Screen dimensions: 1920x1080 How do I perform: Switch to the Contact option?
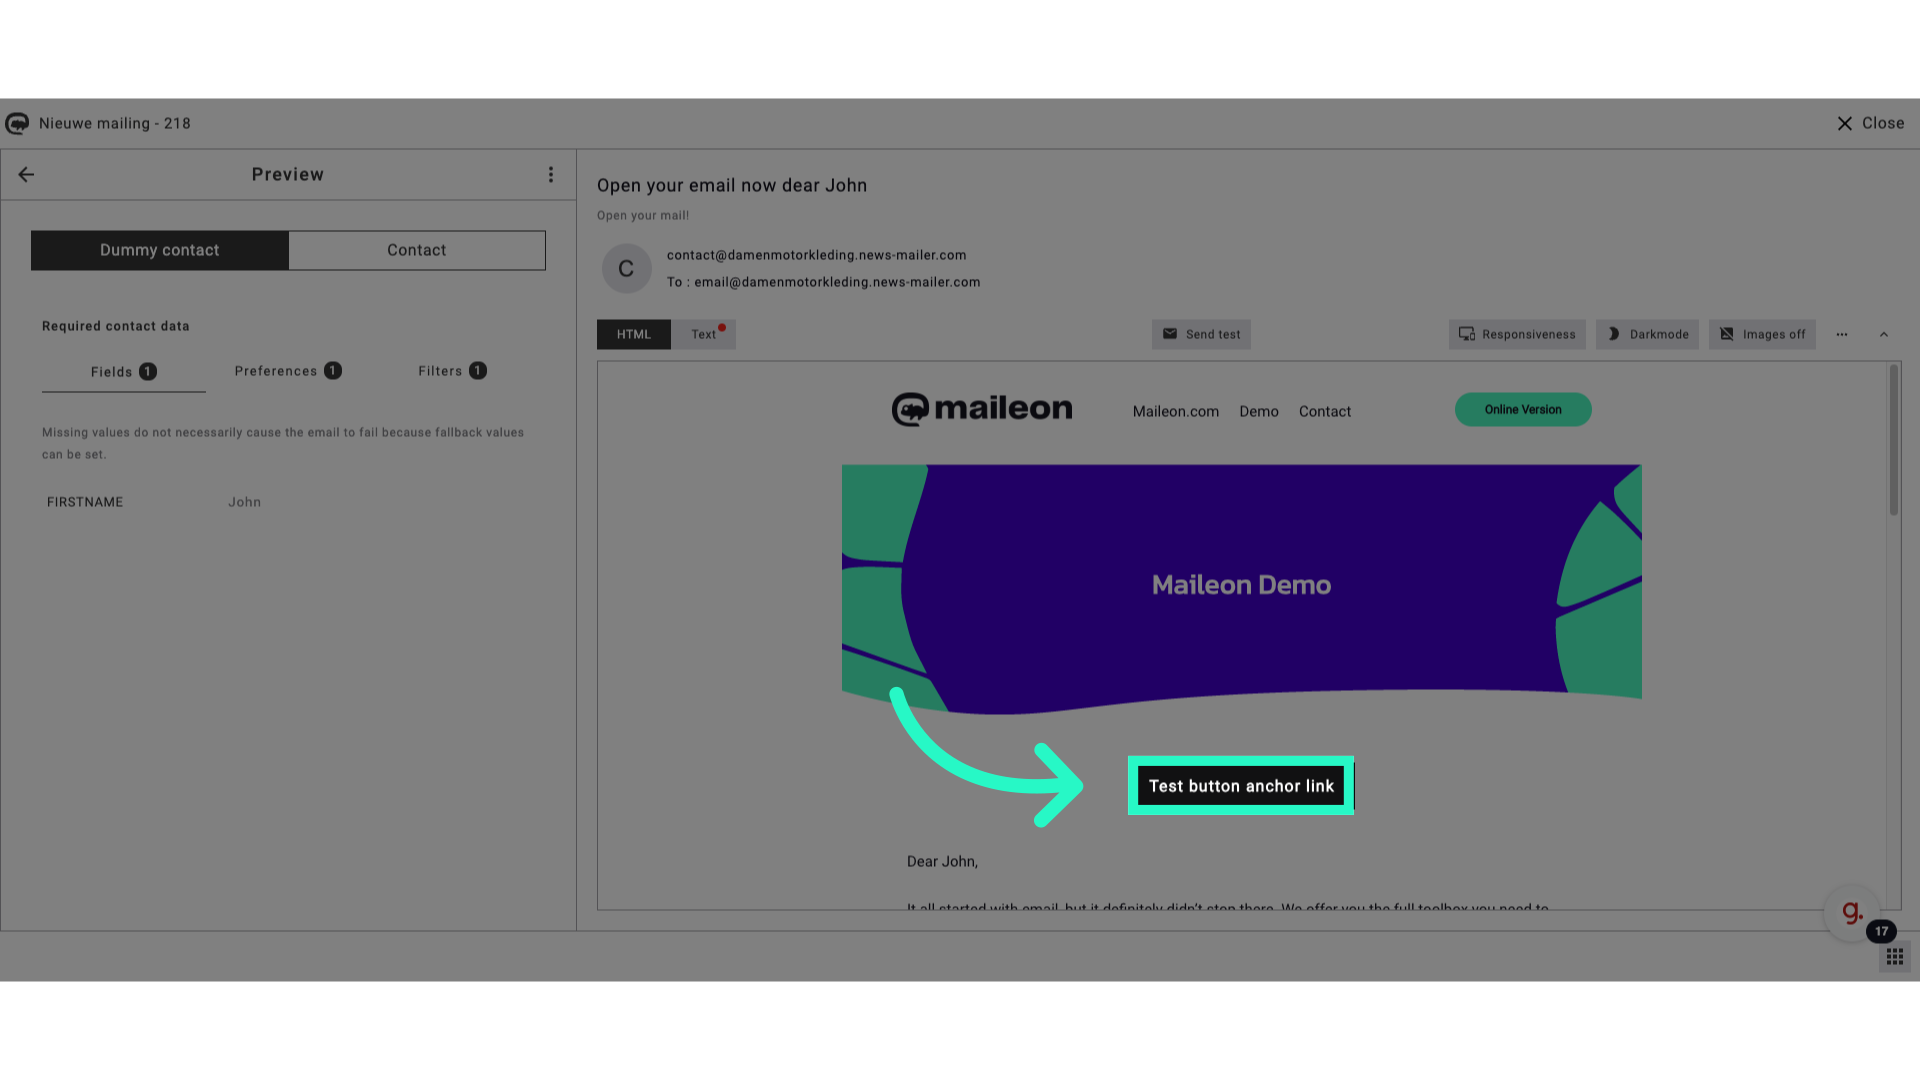click(417, 250)
